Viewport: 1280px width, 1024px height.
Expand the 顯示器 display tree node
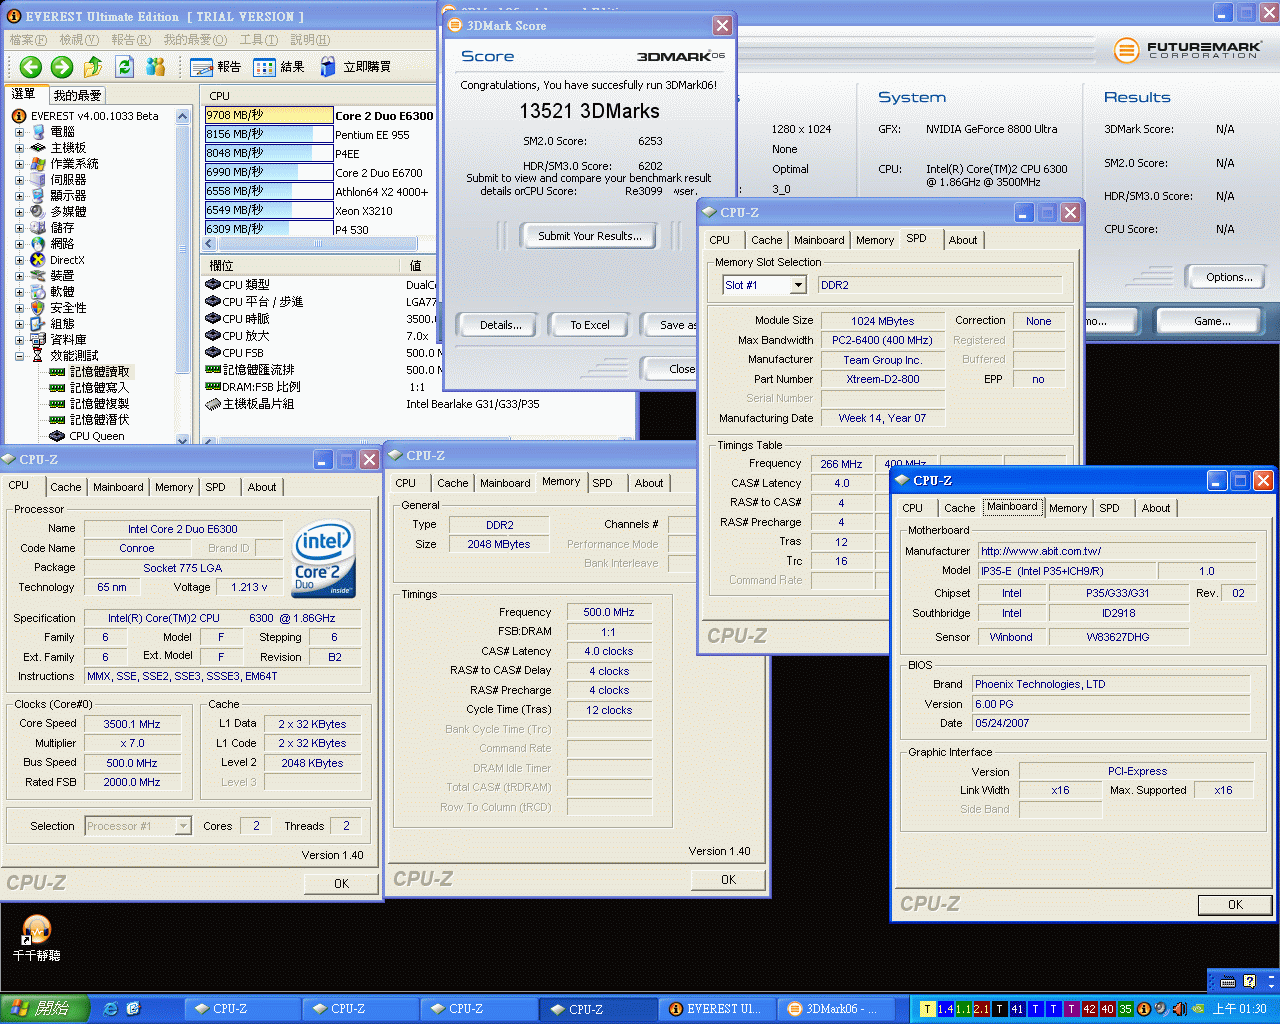pos(19,196)
